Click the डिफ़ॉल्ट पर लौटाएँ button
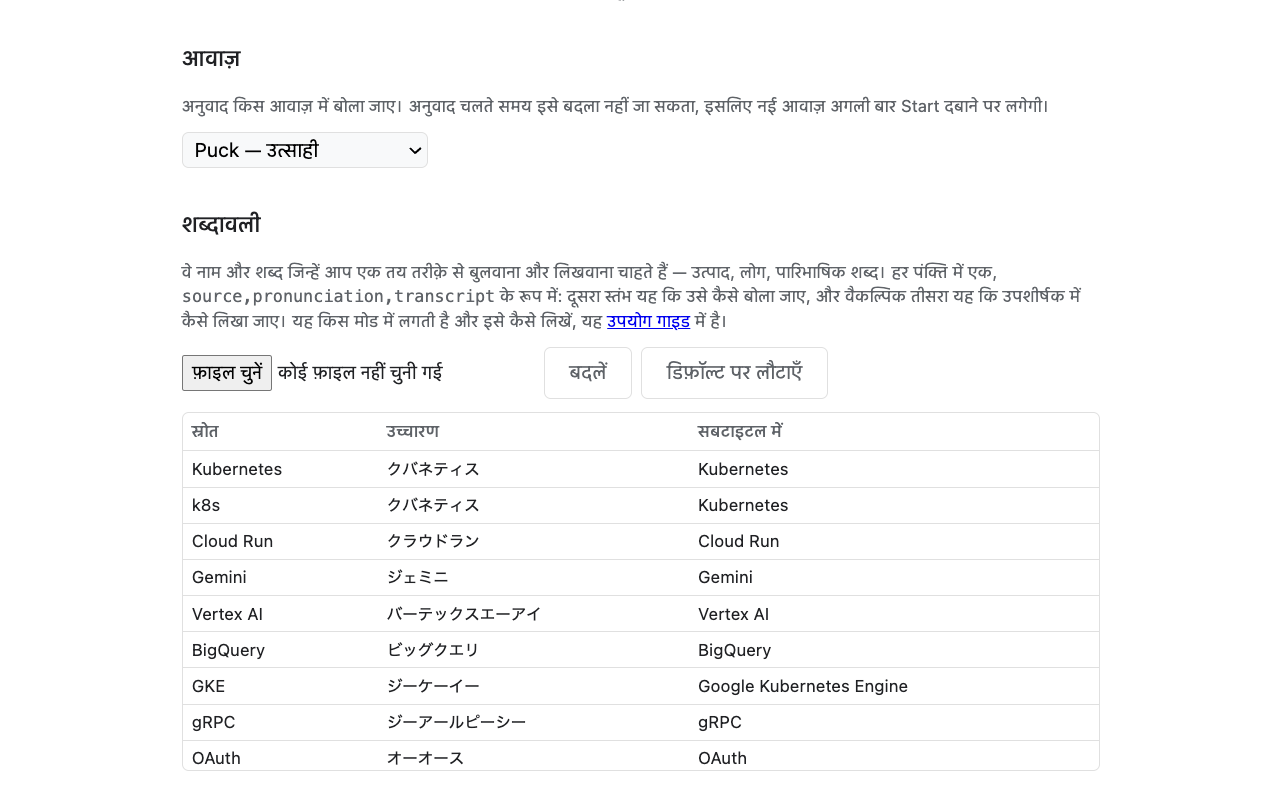1280x800 pixels. click(734, 373)
